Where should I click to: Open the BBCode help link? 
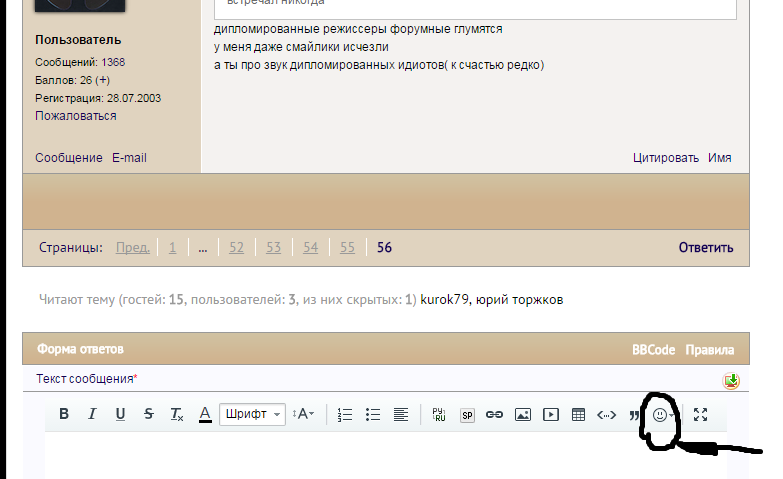pyautogui.click(x=653, y=350)
